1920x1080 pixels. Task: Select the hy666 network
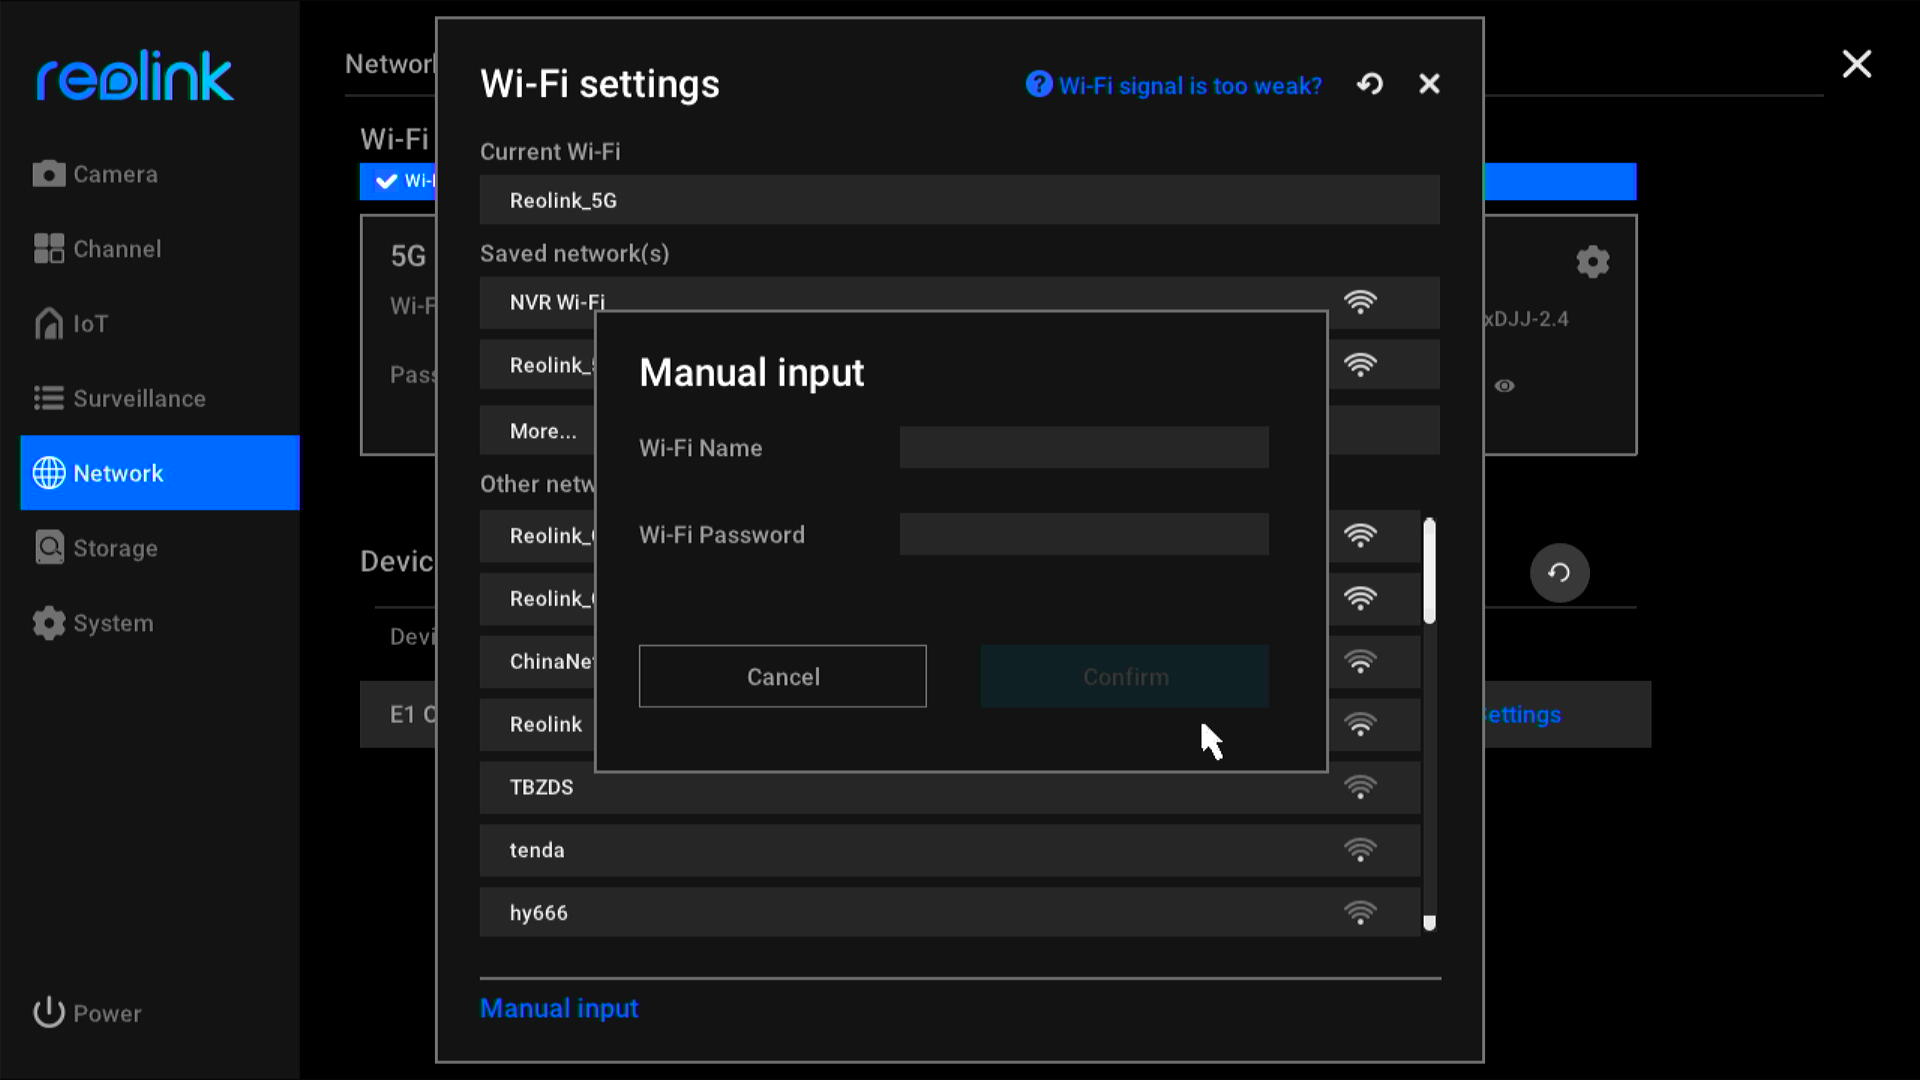pyautogui.click(x=950, y=913)
